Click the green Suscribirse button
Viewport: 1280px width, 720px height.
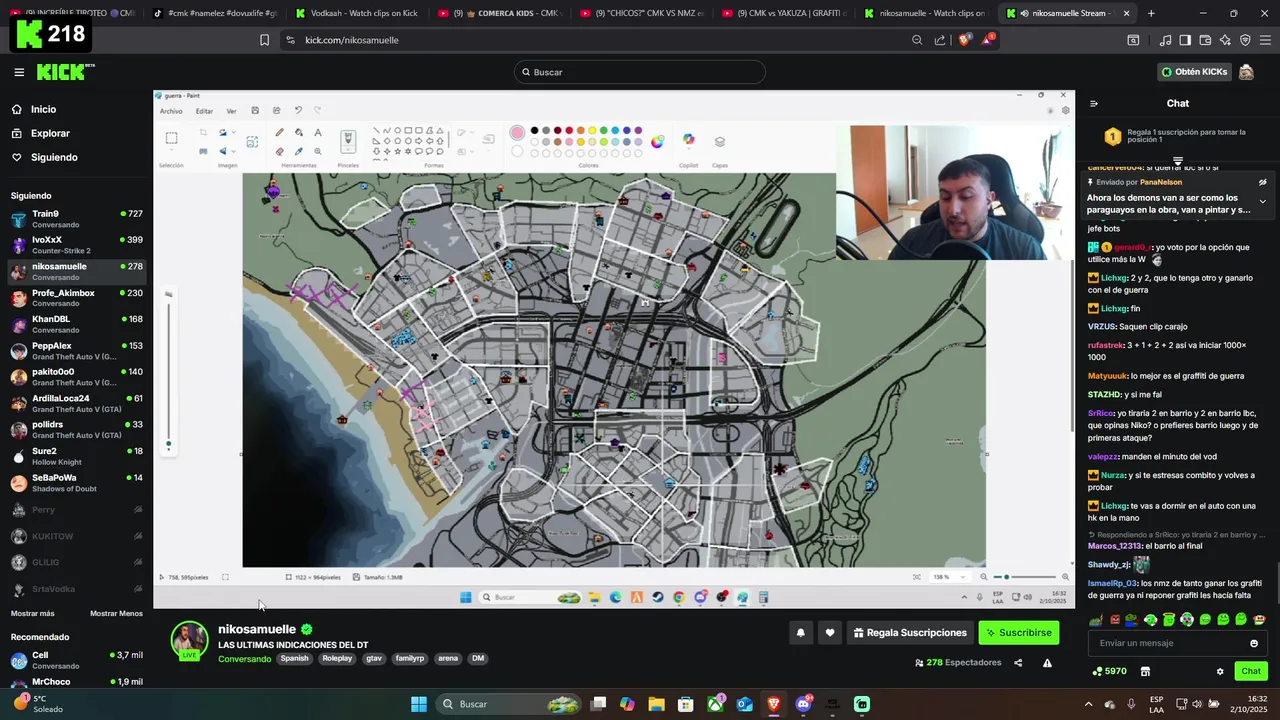tap(1018, 632)
